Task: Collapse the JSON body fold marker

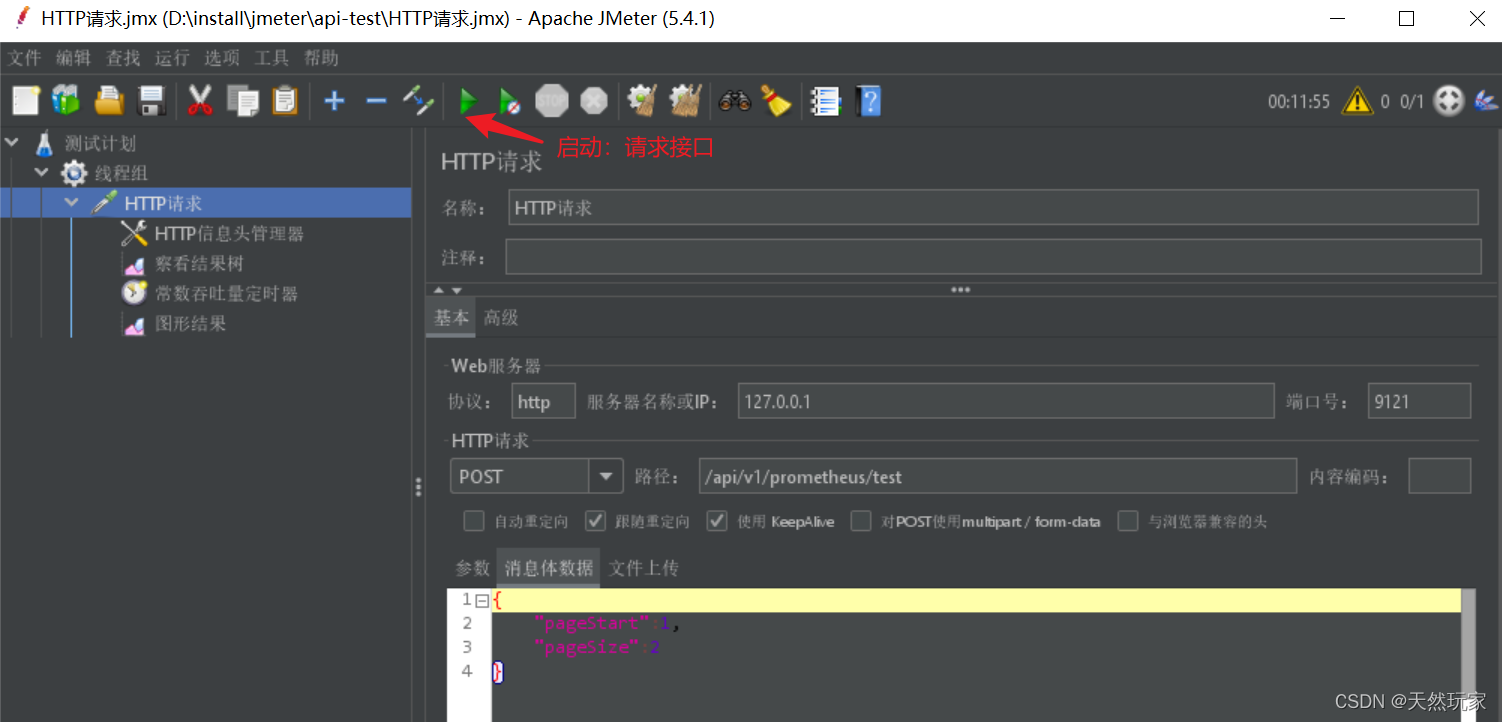Action: point(482,600)
